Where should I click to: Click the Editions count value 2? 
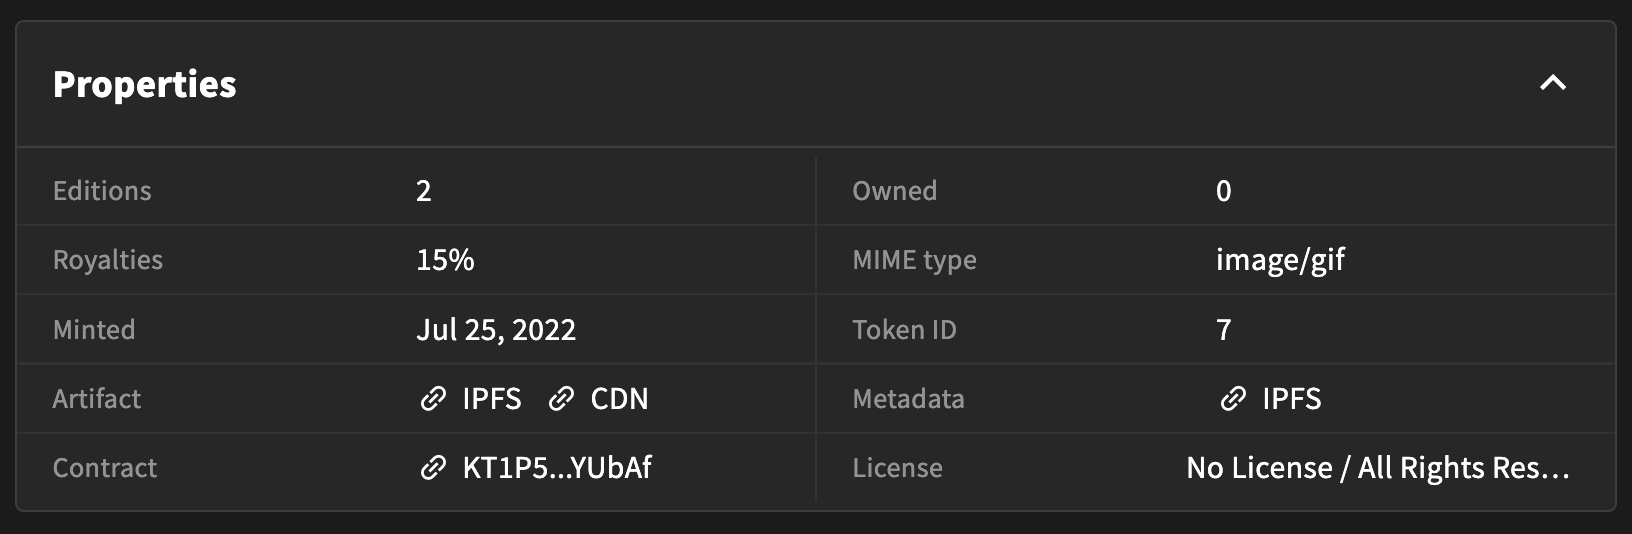coord(424,191)
